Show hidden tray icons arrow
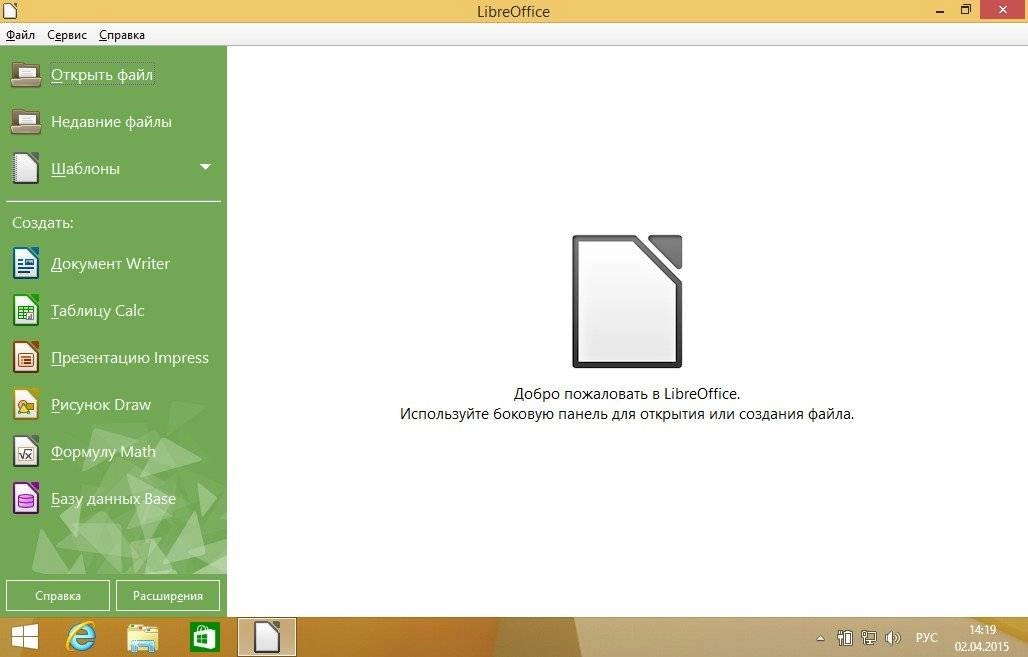Viewport: 1028px width, 657px height. 820,638
